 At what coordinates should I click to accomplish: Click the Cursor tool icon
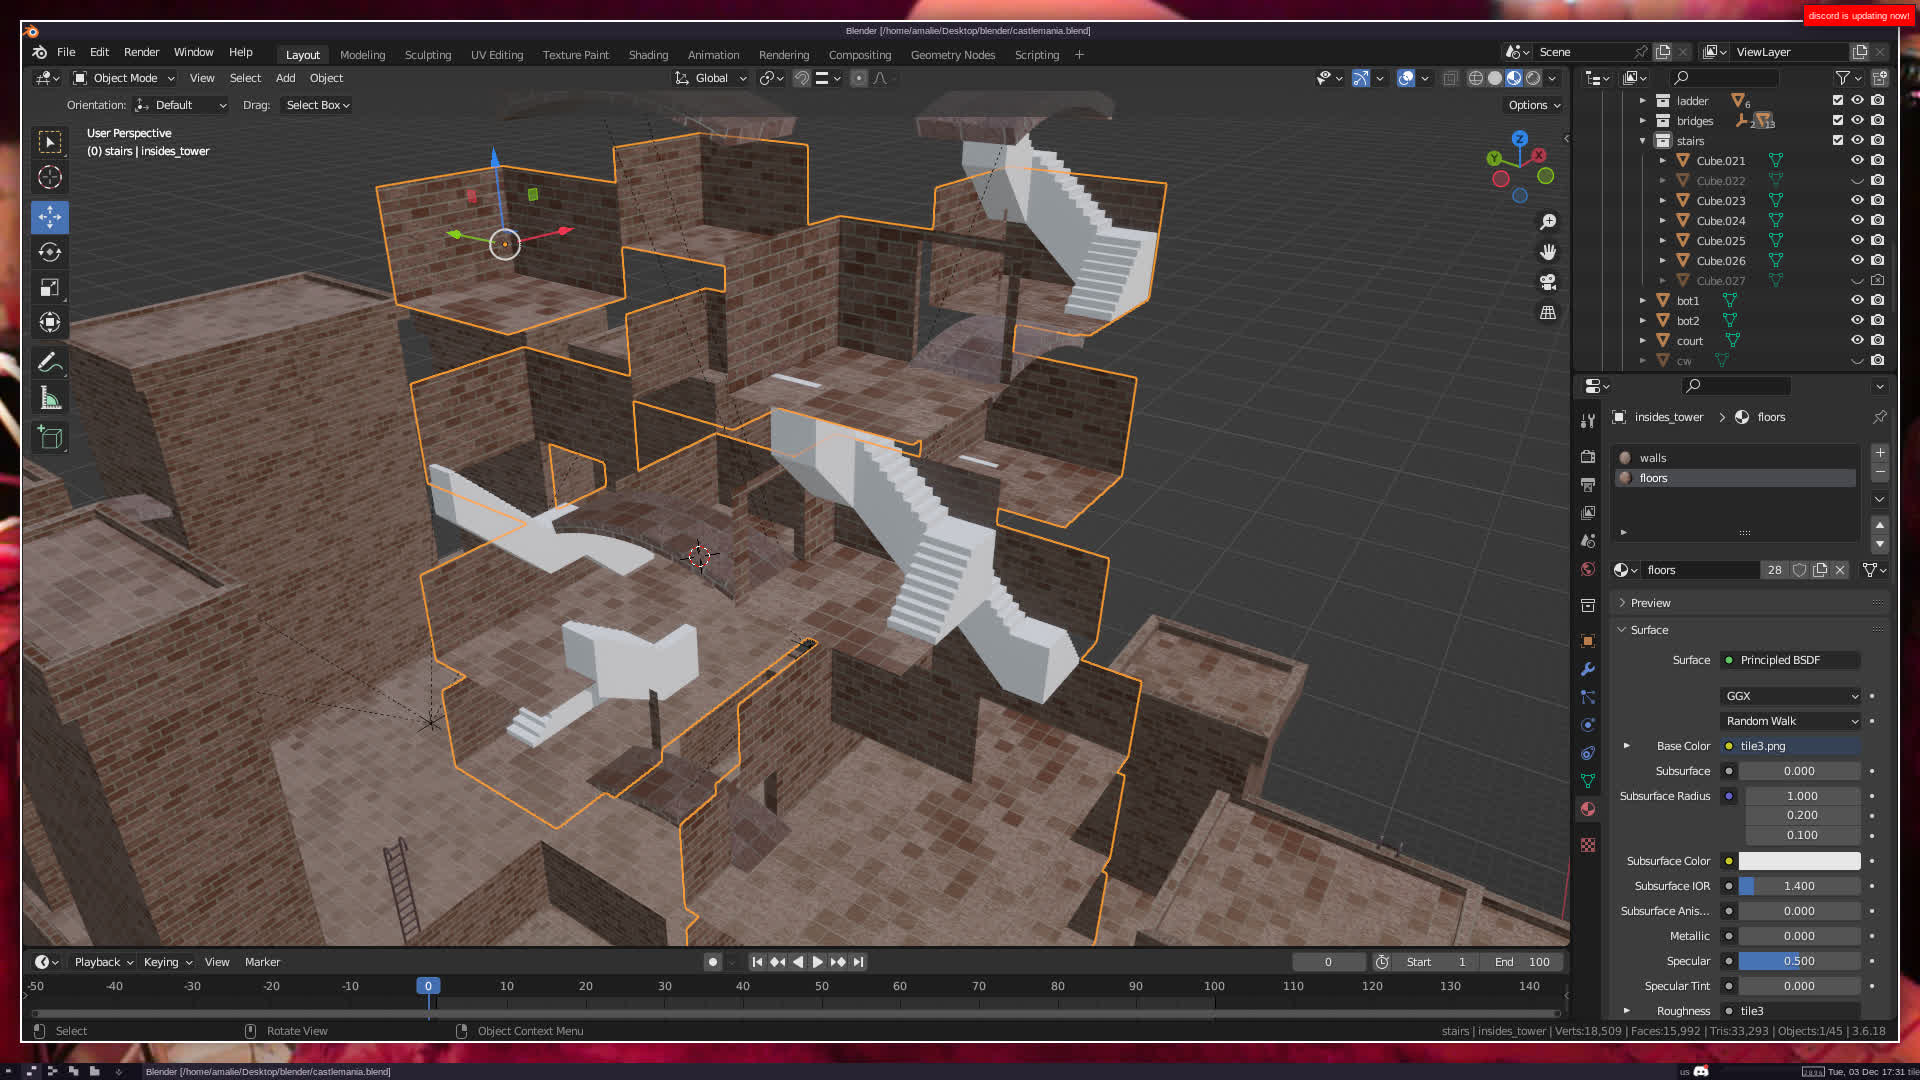50,178
